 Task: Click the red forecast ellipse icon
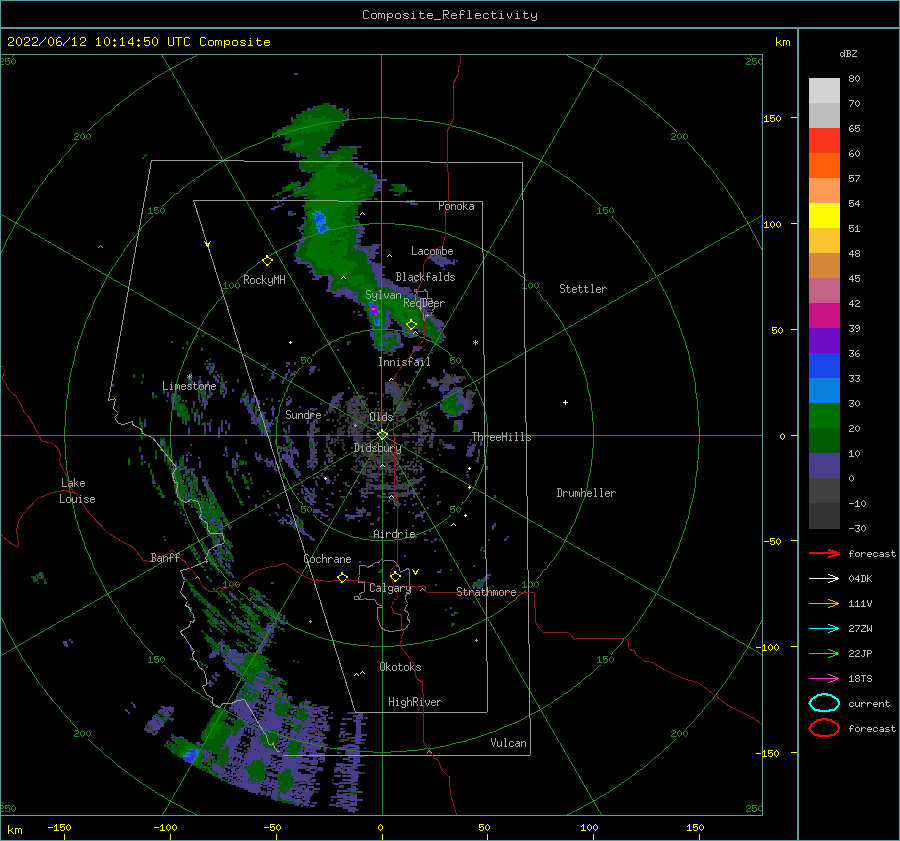tap(824, 728)
